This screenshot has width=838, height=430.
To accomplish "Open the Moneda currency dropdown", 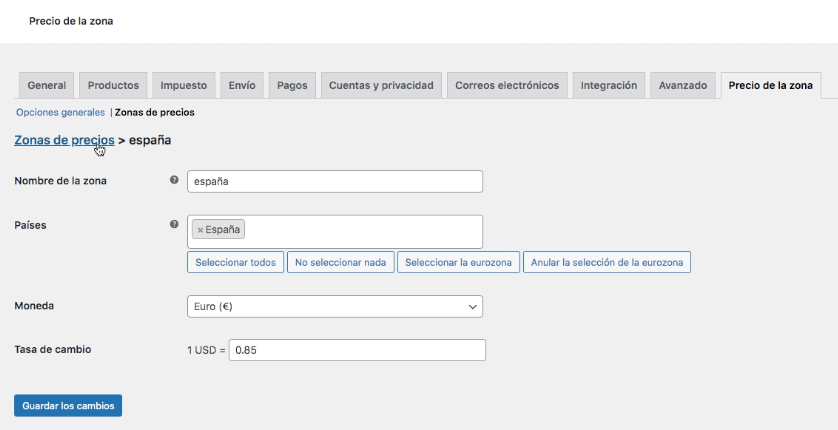I will pyautogui.click(x=334, y=307).
